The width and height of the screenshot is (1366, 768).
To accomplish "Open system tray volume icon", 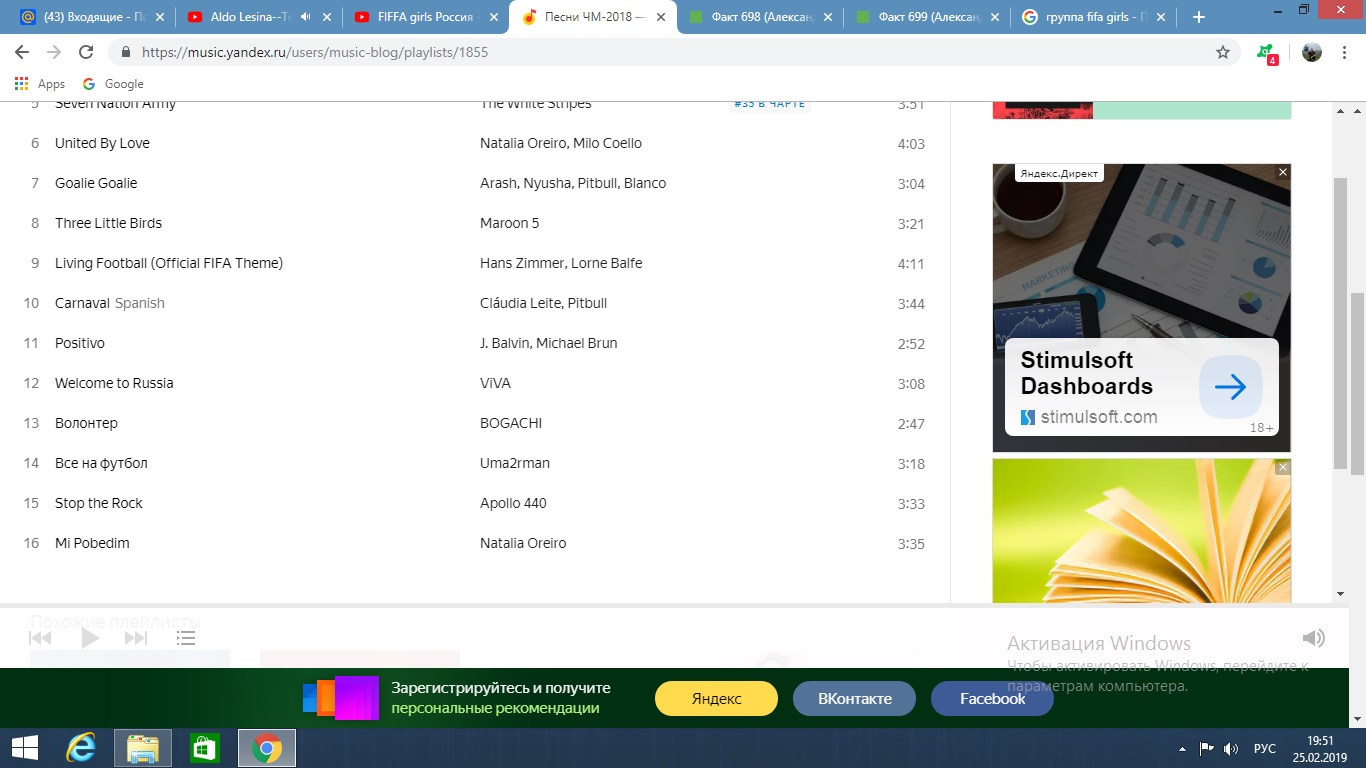I will click(x=1231, y=749).
